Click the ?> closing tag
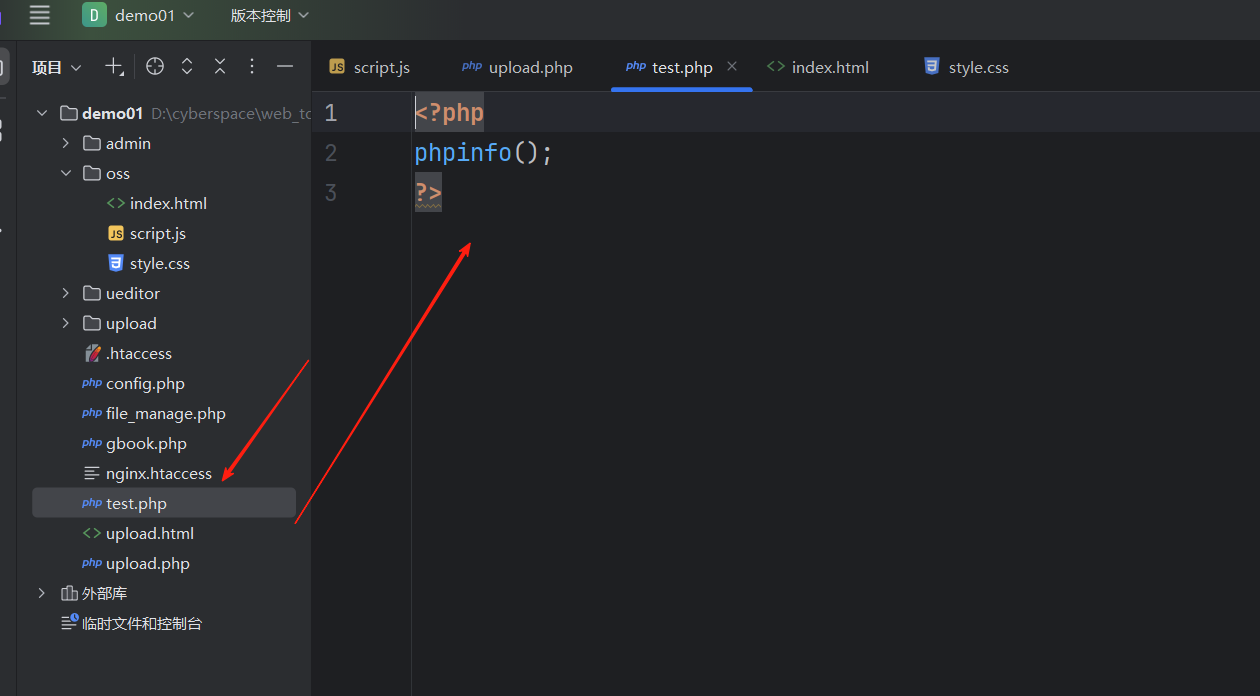The width and height of the screenshot is (1260, 696). 428,193
